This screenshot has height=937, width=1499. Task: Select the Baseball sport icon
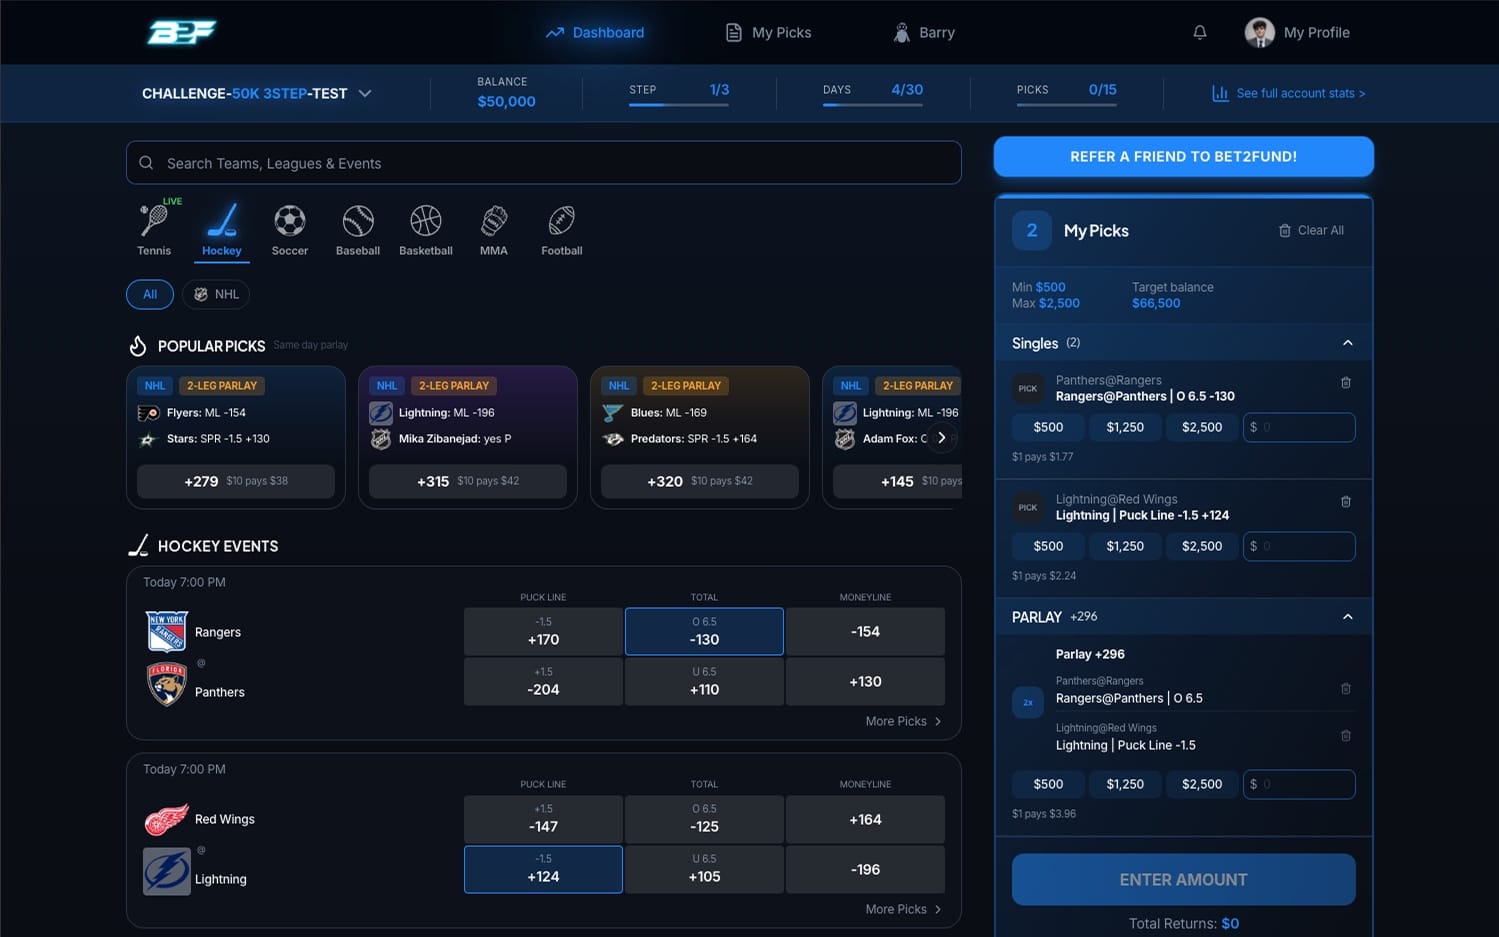pyautogui.click(x=358, y=230)
